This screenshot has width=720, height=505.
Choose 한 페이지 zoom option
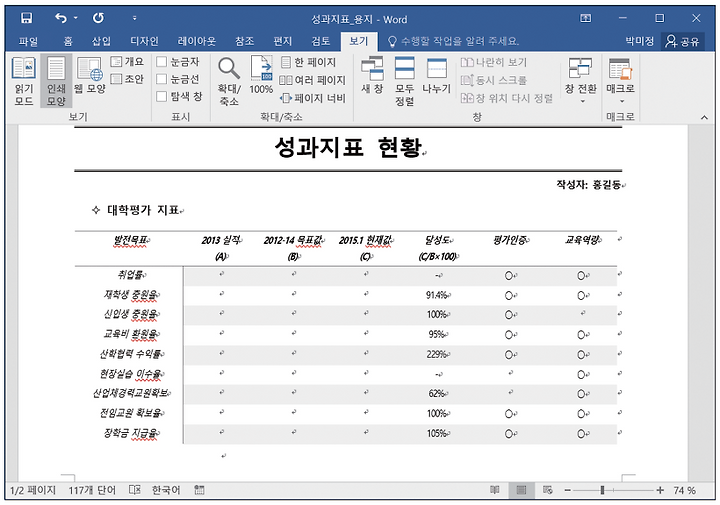(308, 62)
